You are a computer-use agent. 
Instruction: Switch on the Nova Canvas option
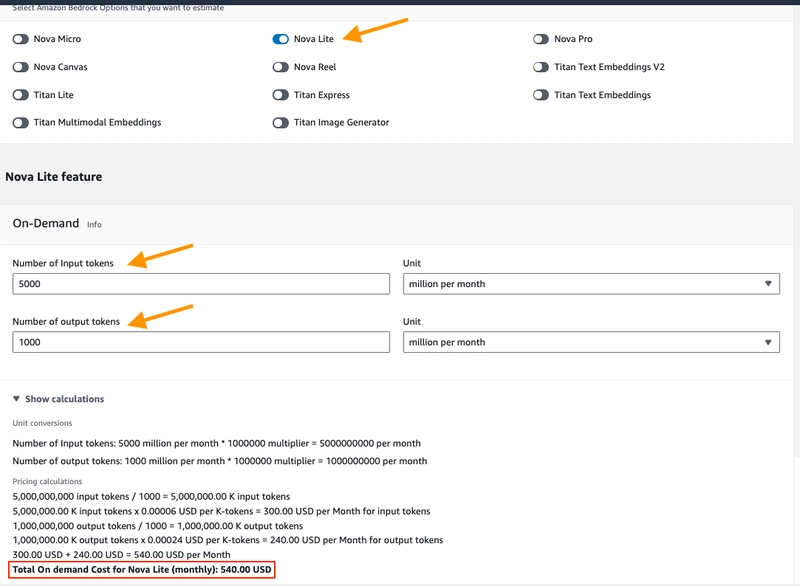(x=21, y=67)
